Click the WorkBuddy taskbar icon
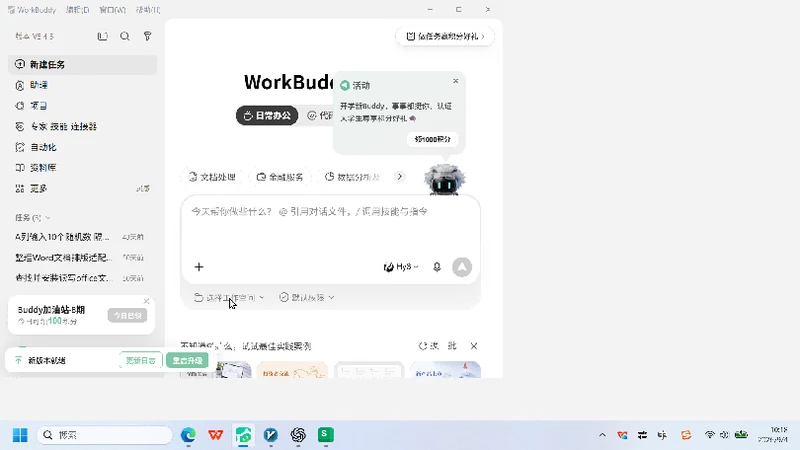This screenshot has height=450, width=800. pyautogui.click(x=243, y=435)
